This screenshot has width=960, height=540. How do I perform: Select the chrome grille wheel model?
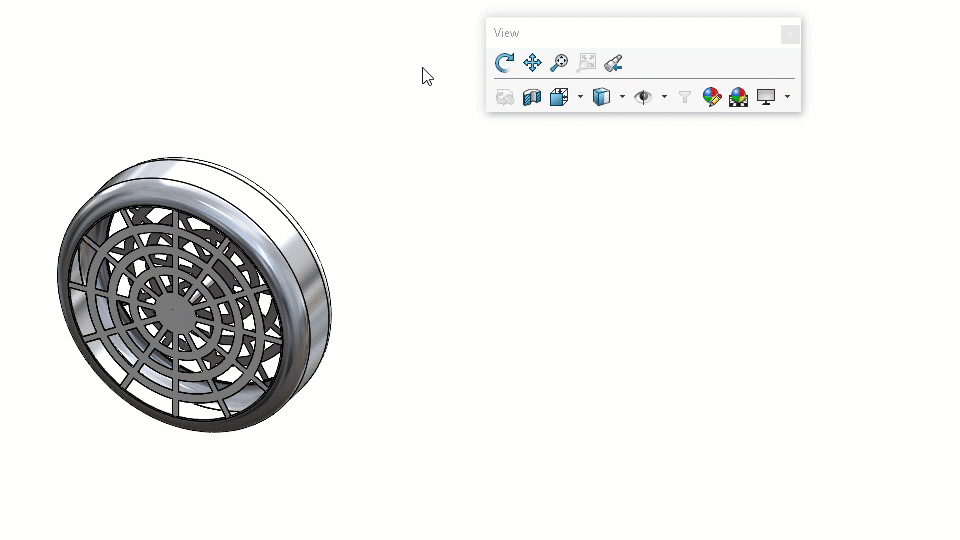195,294
